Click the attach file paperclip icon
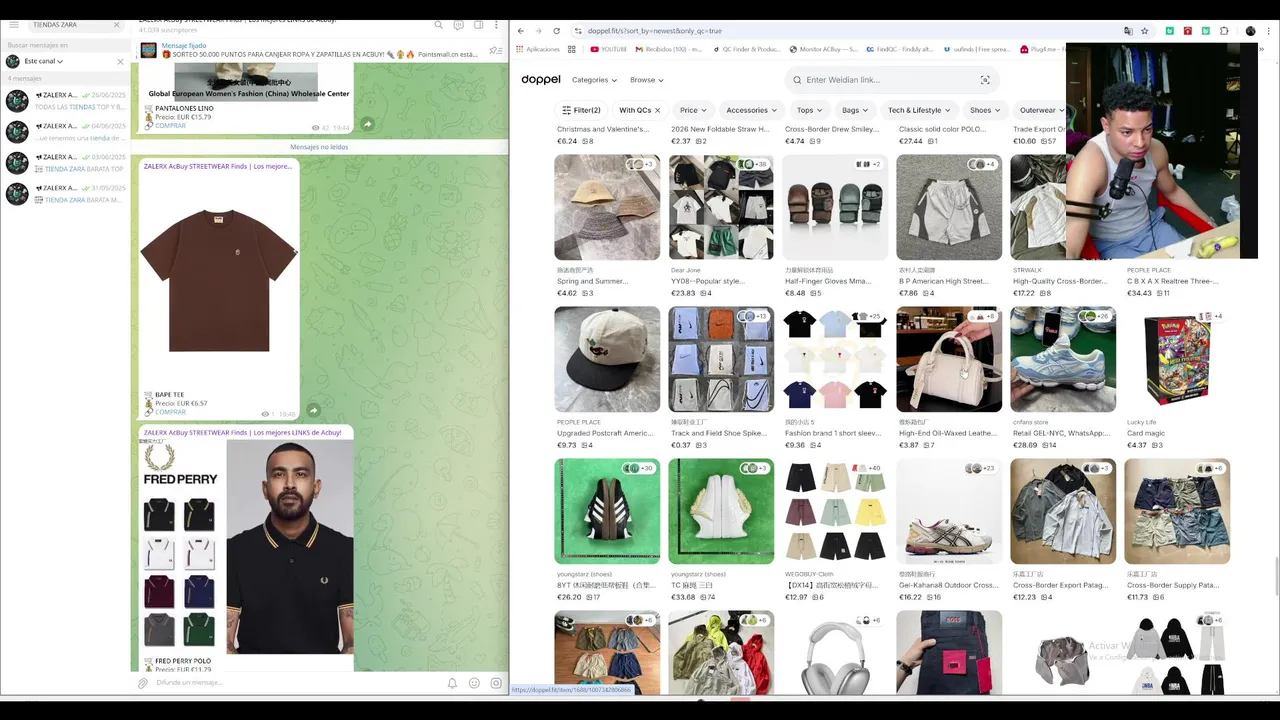1280x720 pixels. pos(143,683)
